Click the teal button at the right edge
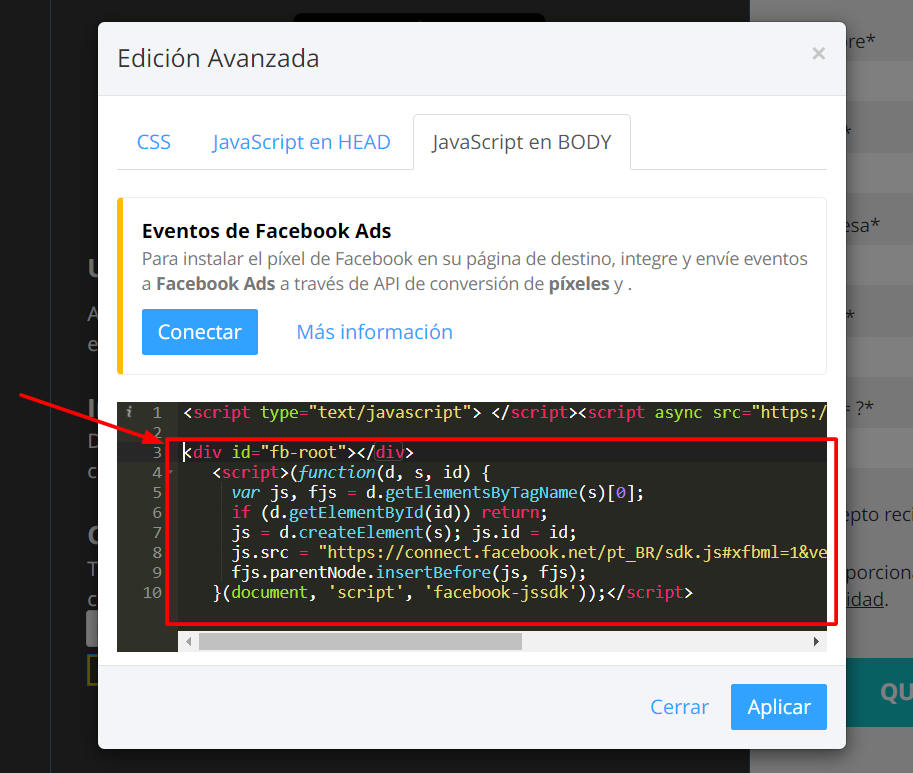The image size is (913, 773). (x=884, y=692)
